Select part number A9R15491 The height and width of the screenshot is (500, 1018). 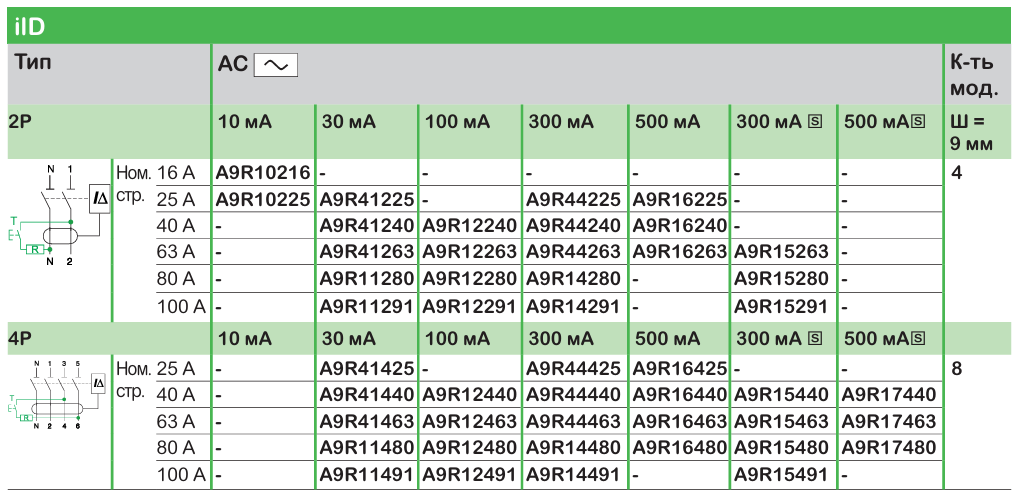[x=781, y=474]
